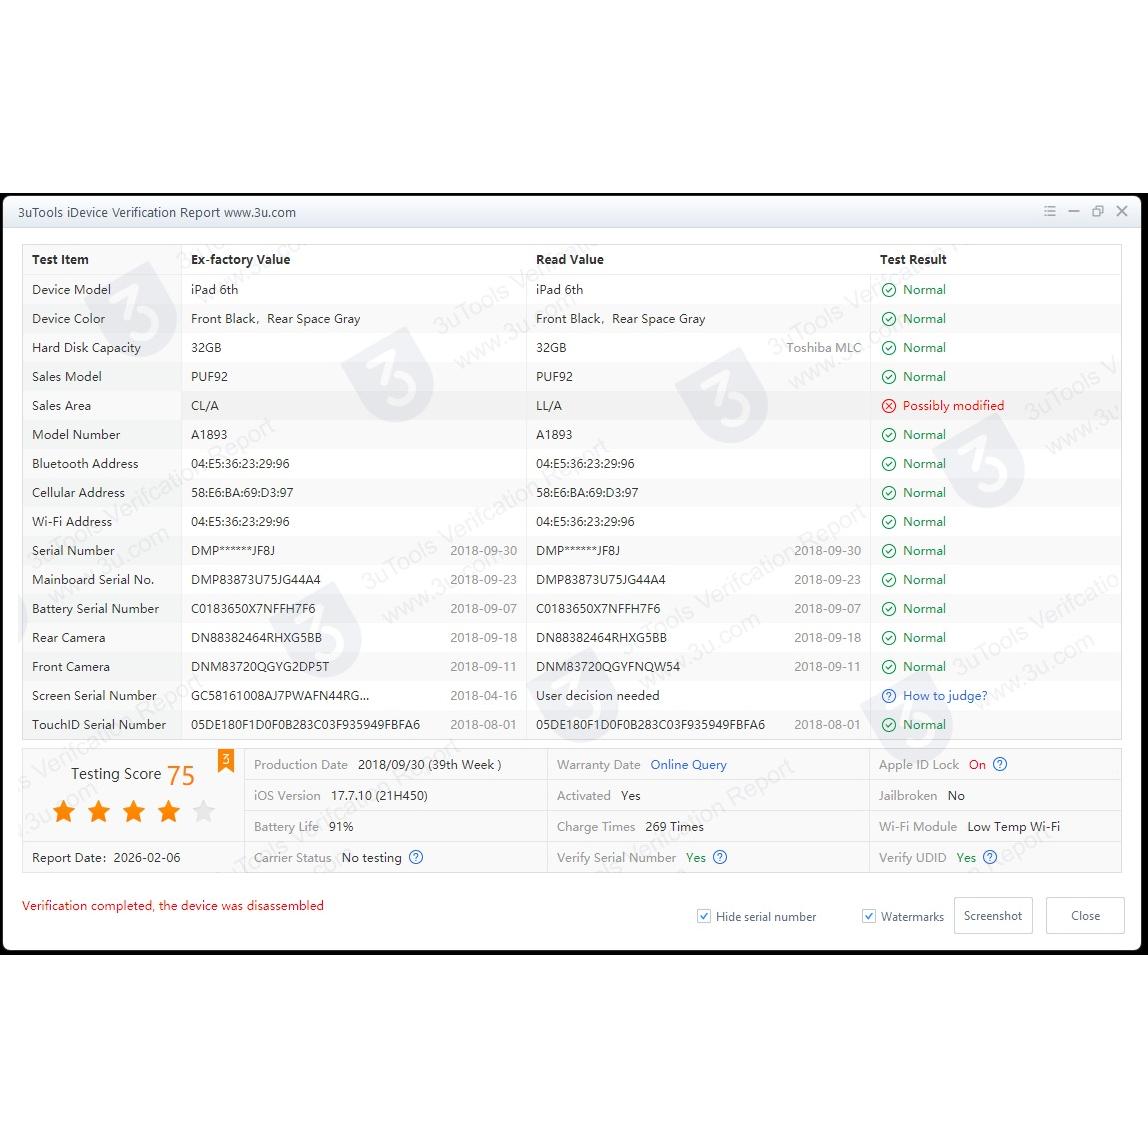Uncheck the Watermarks checkbox
1148x1148 pixels.
coord(869,916)
